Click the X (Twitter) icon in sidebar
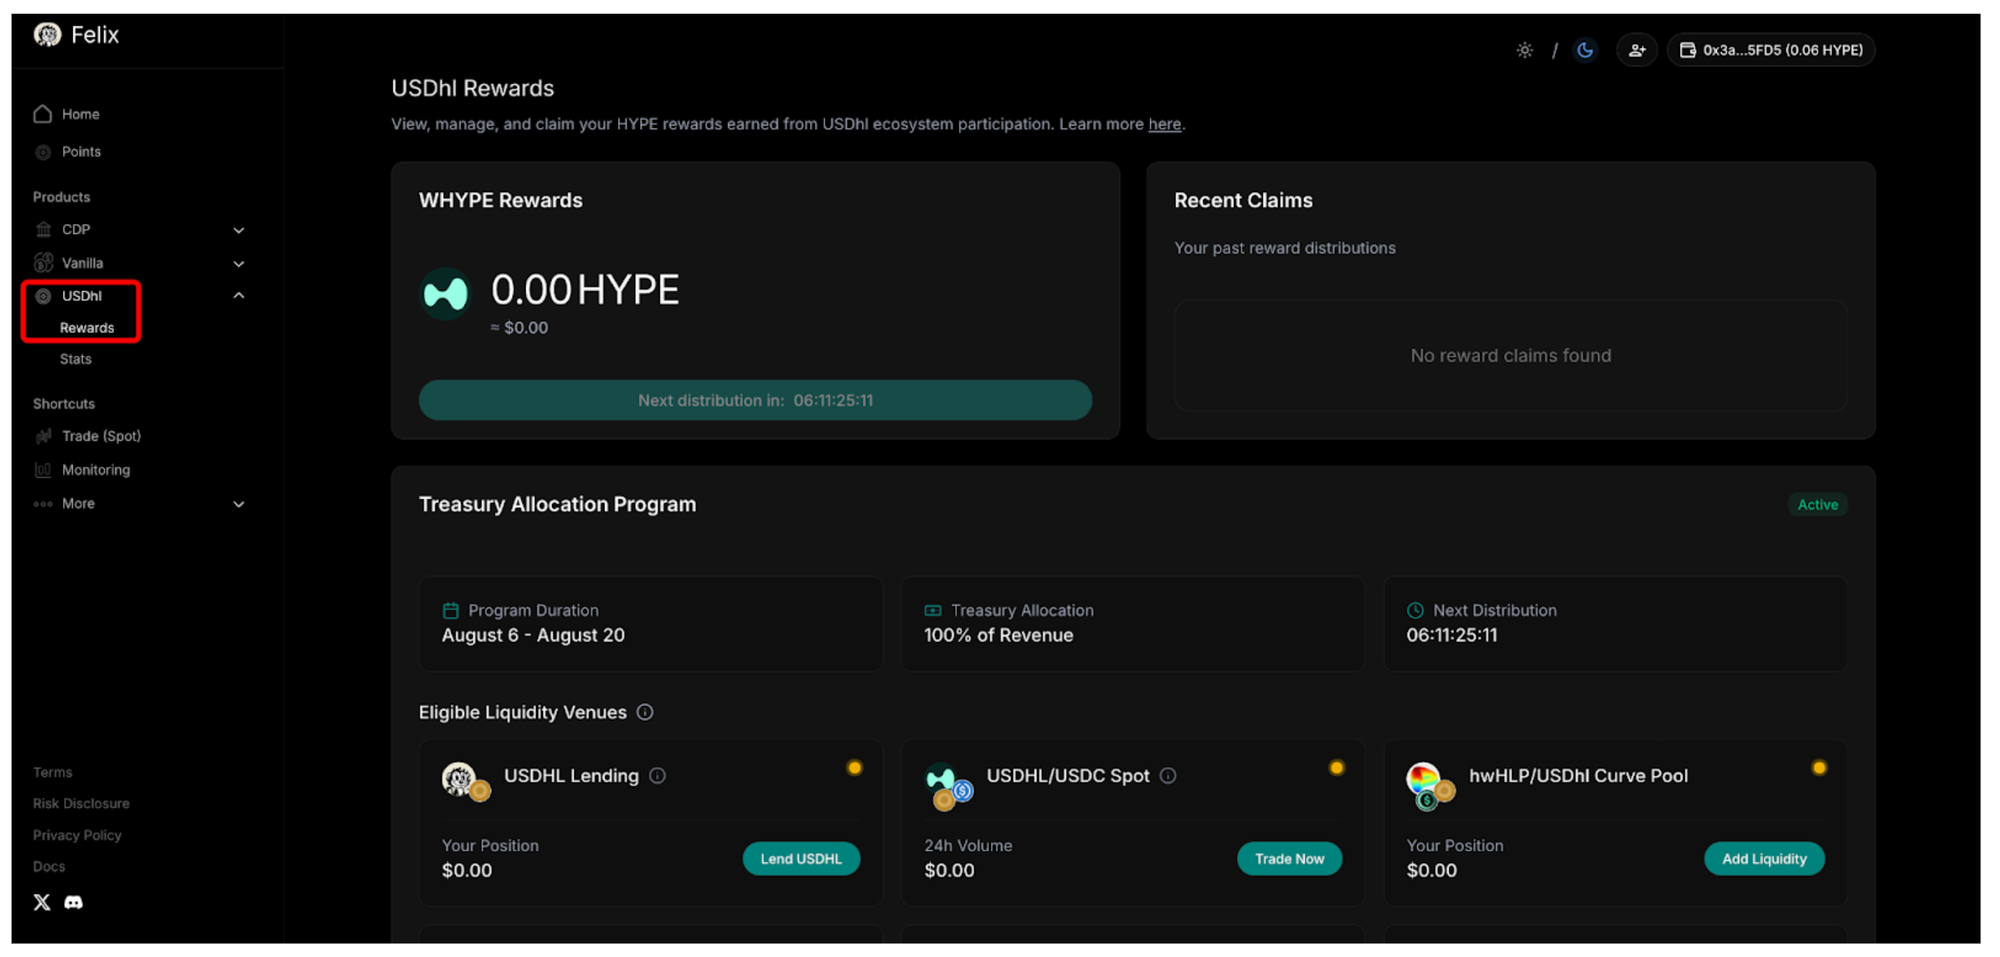2000x957 pixels. [x=42, y=902]
